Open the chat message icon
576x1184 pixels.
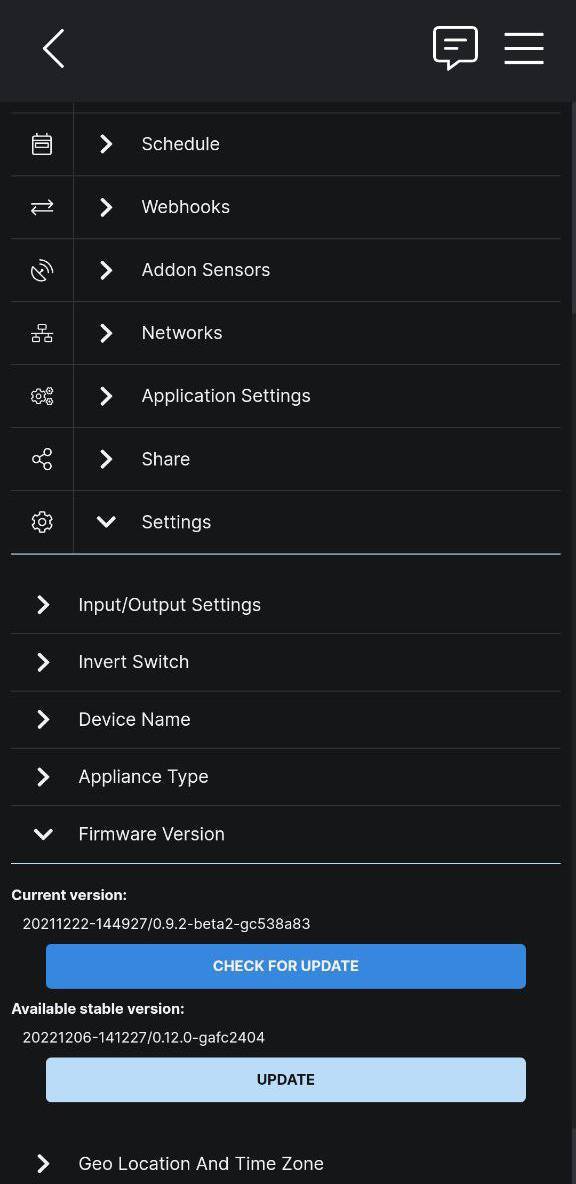(x=455, y=48)
